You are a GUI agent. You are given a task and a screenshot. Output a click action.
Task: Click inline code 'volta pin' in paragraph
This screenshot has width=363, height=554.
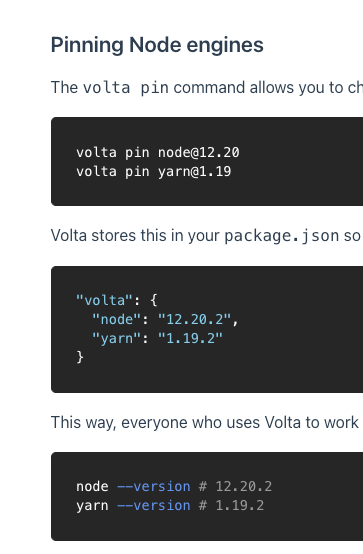pyautogui.click(x=125, y=88)
